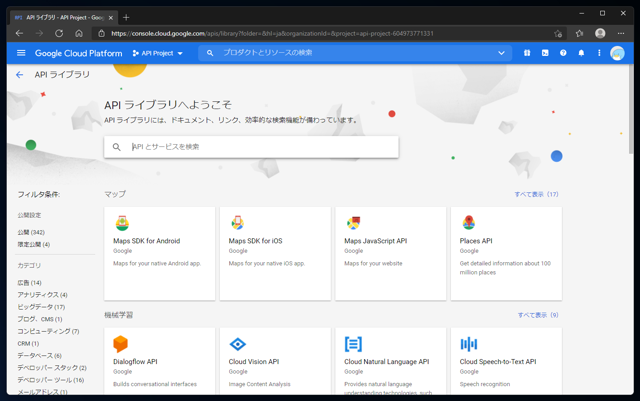This screenshot has height=401, width=640.
Task: Open the Google Cloud navigation hamburger menu
Action: [x=21, y=53]
